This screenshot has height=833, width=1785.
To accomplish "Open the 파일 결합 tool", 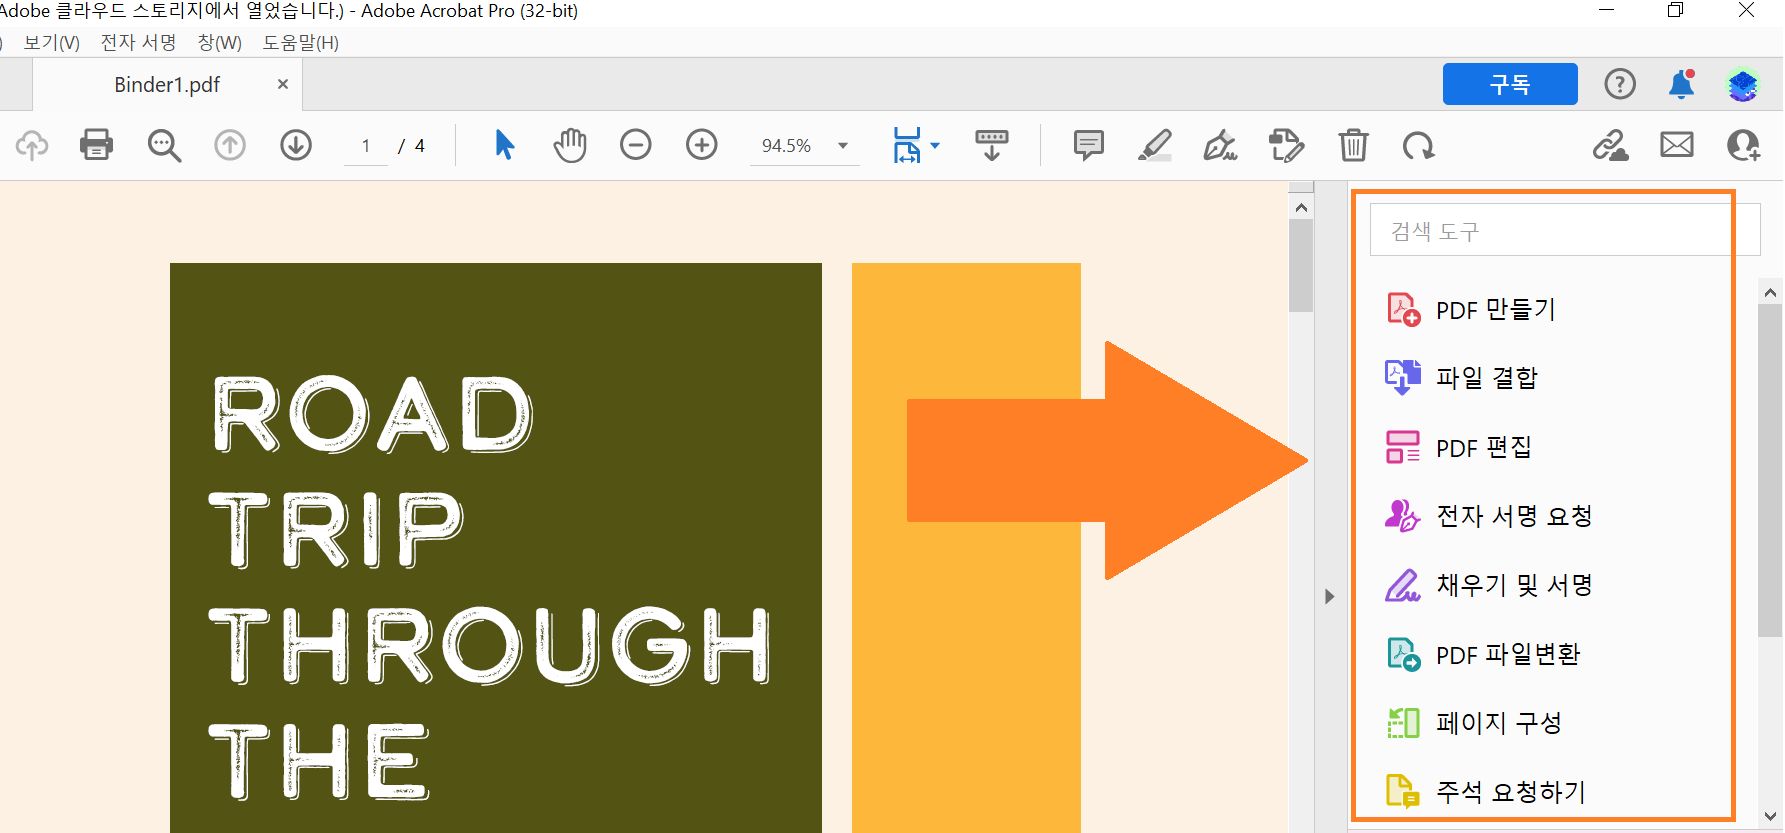I will (x=1461, y=378).
